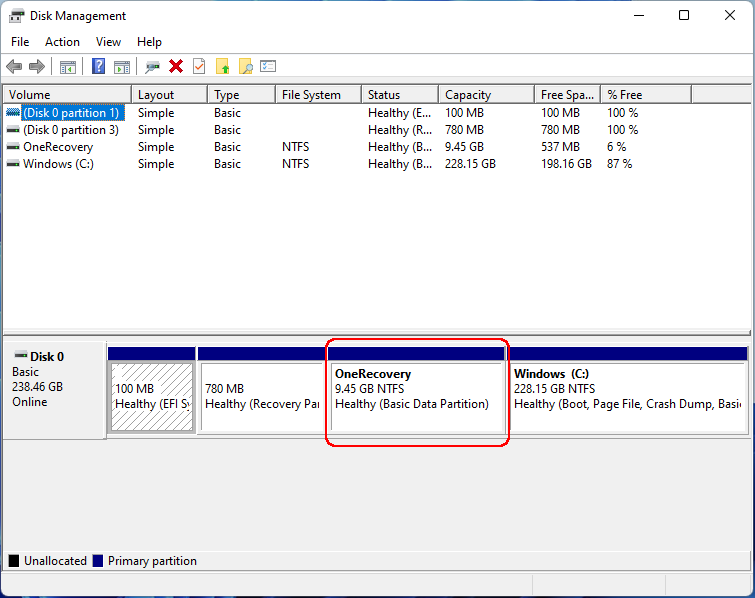
Task: Click the Back arrow toolbar icon
Action: (14, 66)
